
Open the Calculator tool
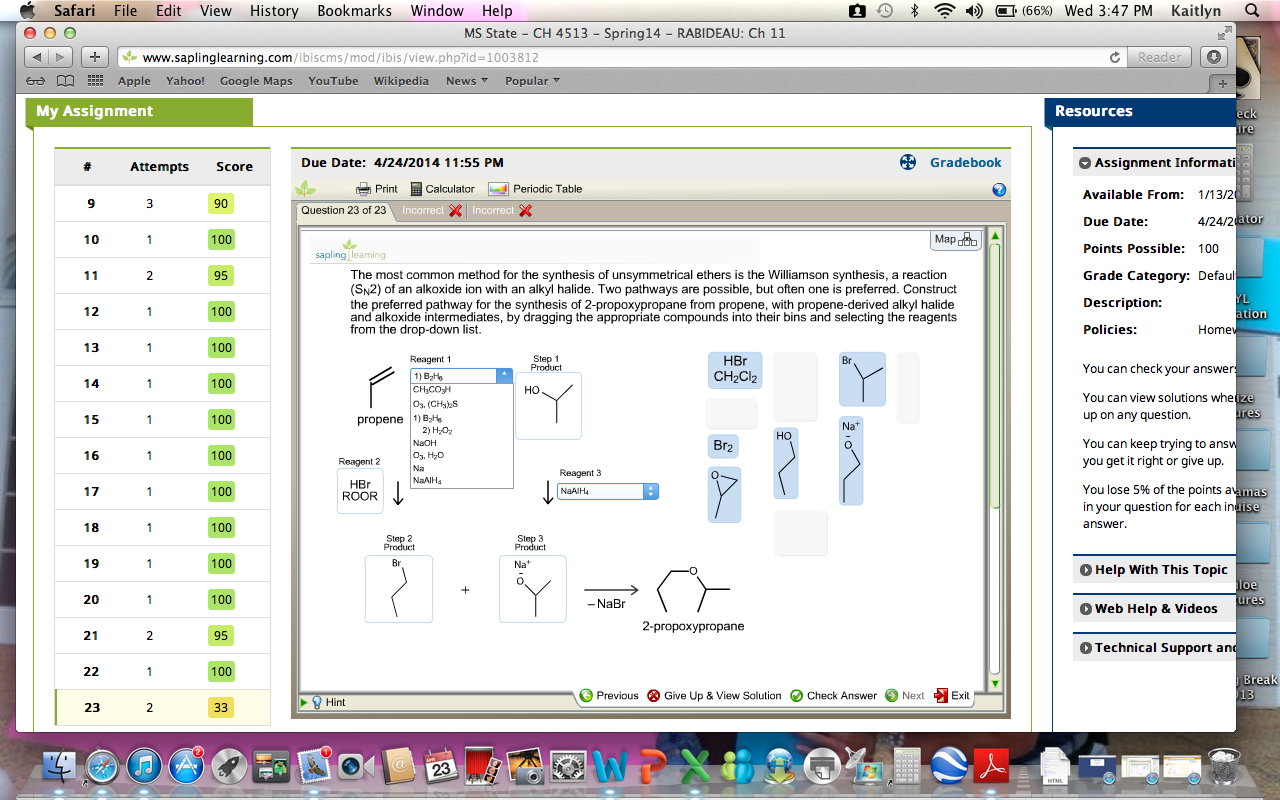(x=416, y=189)
